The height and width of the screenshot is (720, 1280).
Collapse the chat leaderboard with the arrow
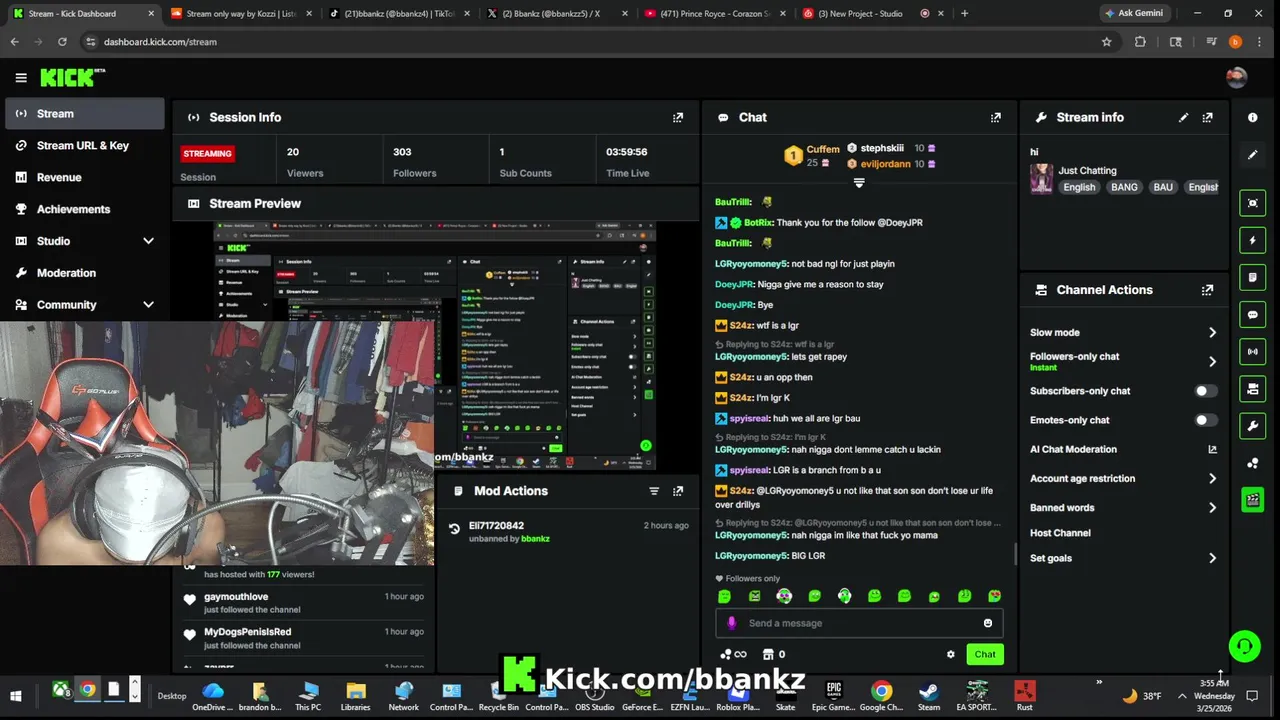point(858,183)
